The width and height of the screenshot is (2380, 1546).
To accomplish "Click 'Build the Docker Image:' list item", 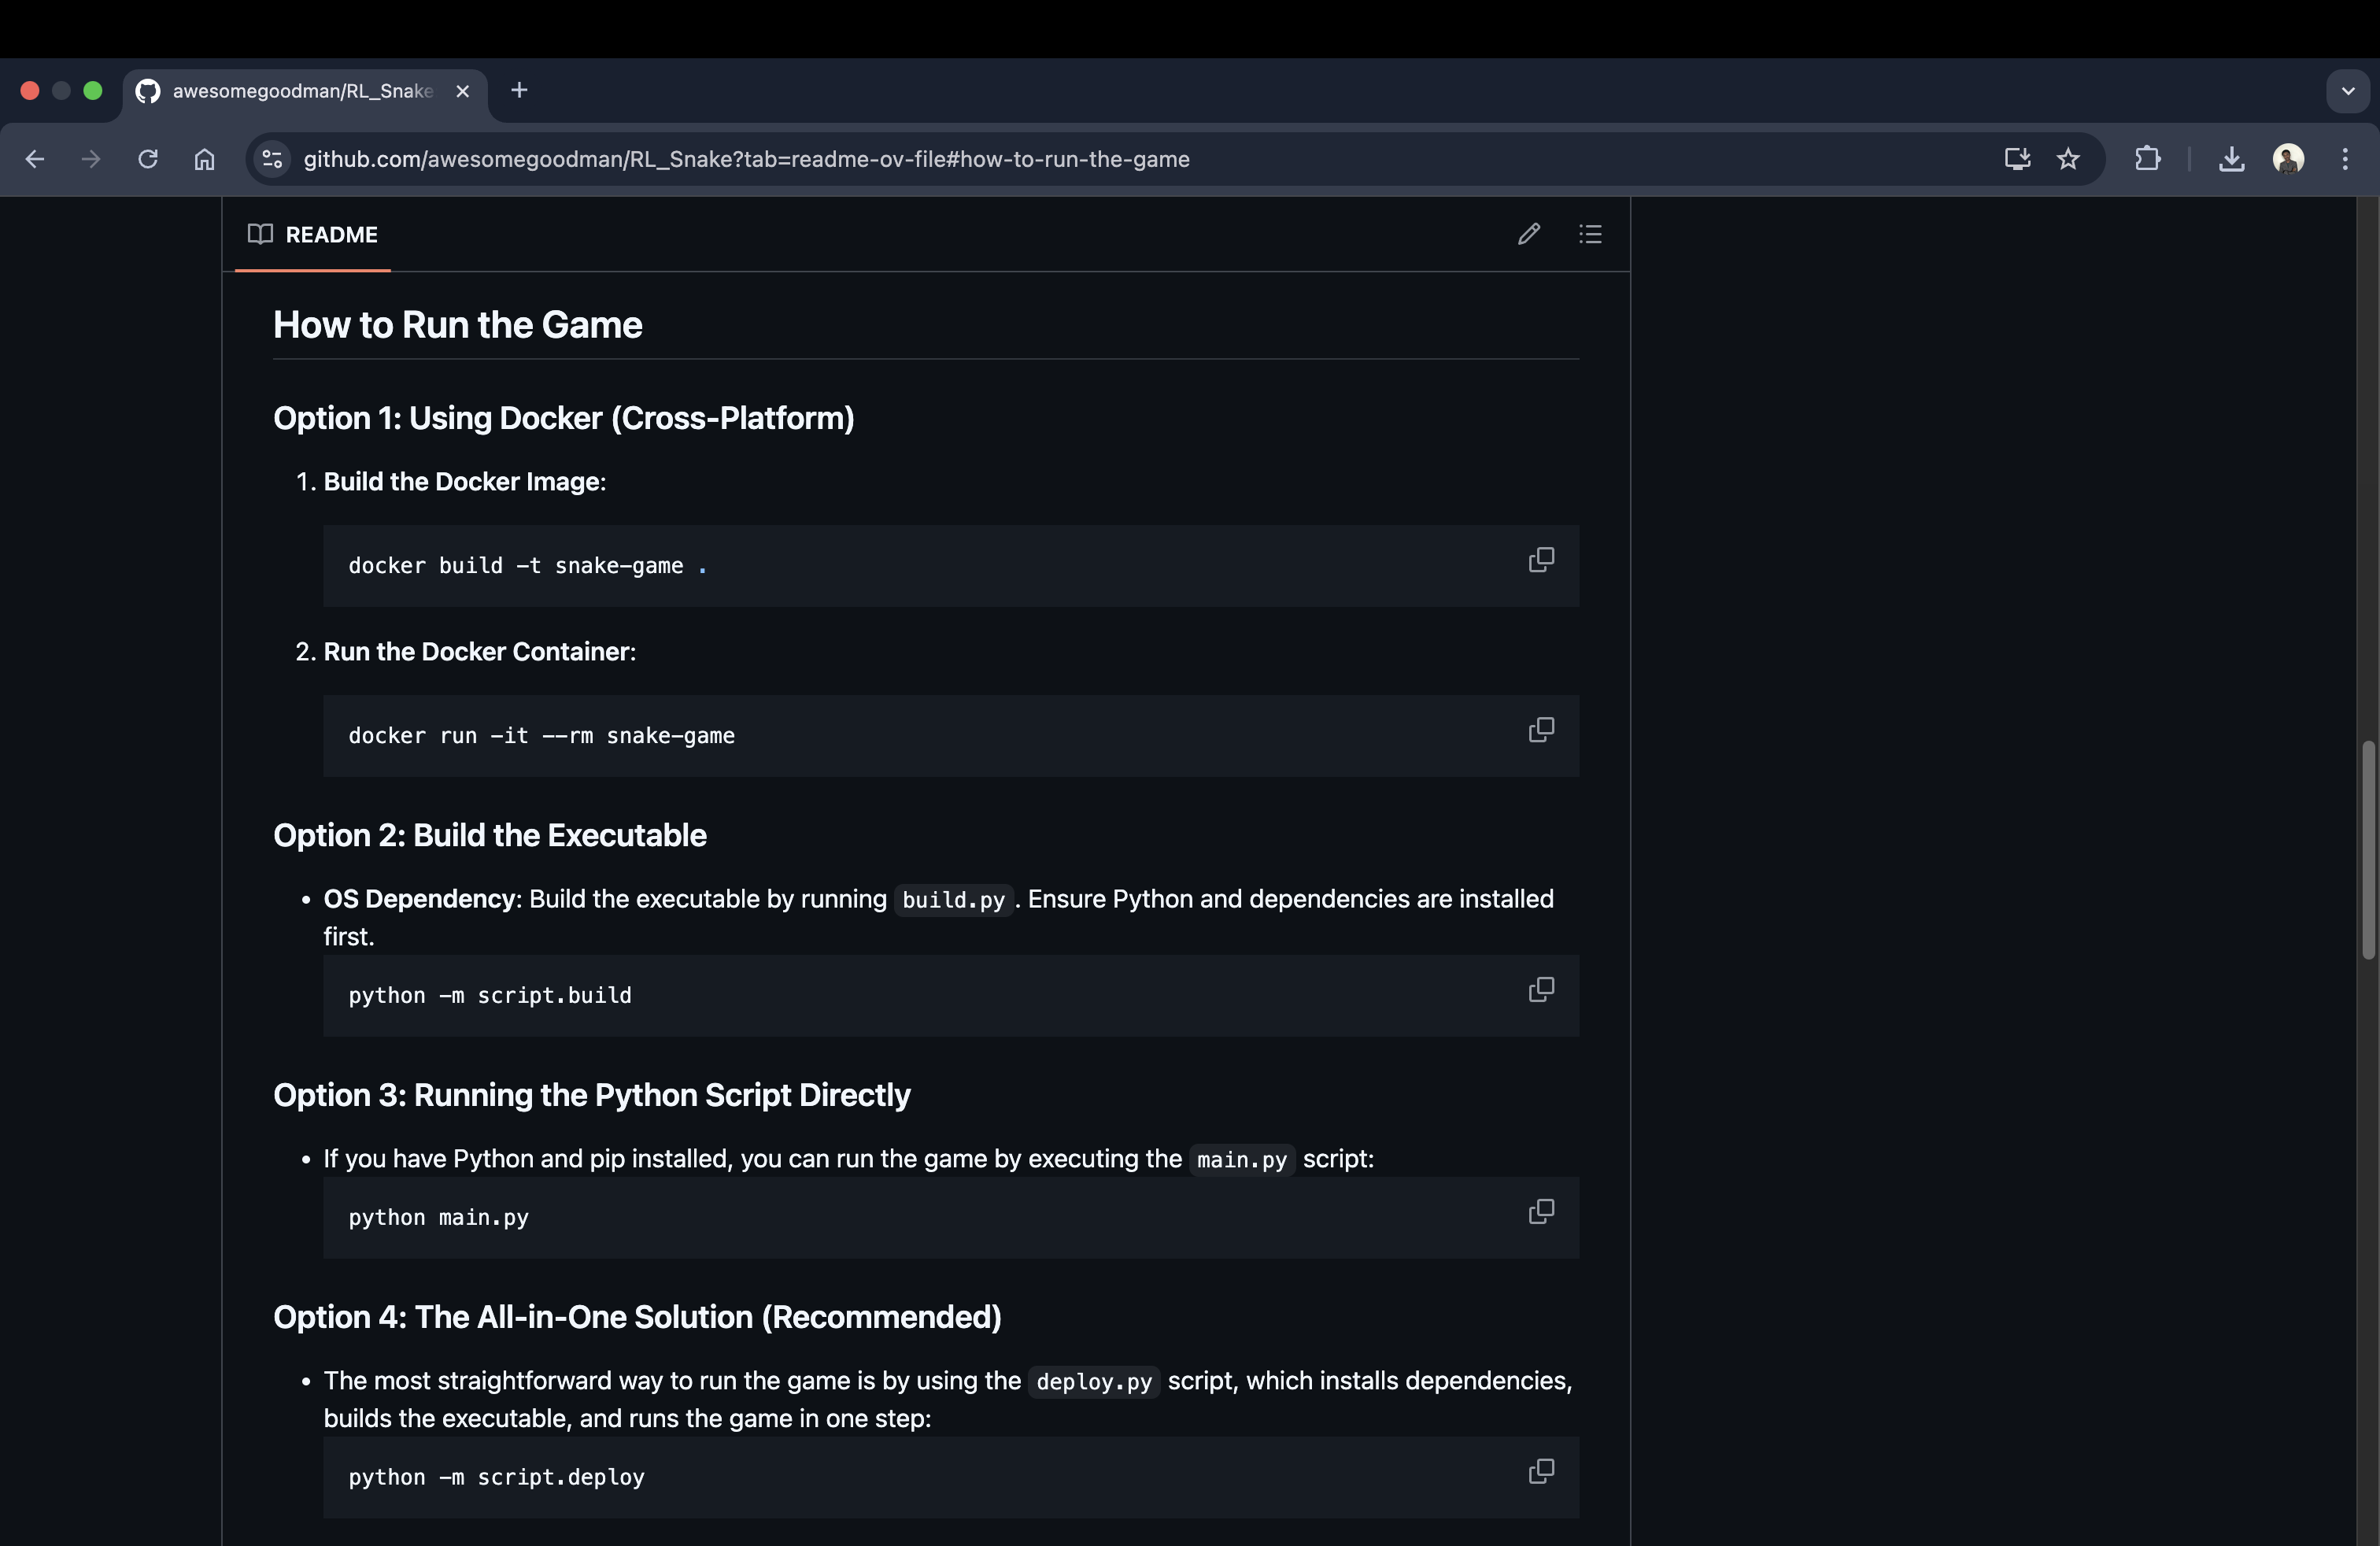I will (465, 482).
